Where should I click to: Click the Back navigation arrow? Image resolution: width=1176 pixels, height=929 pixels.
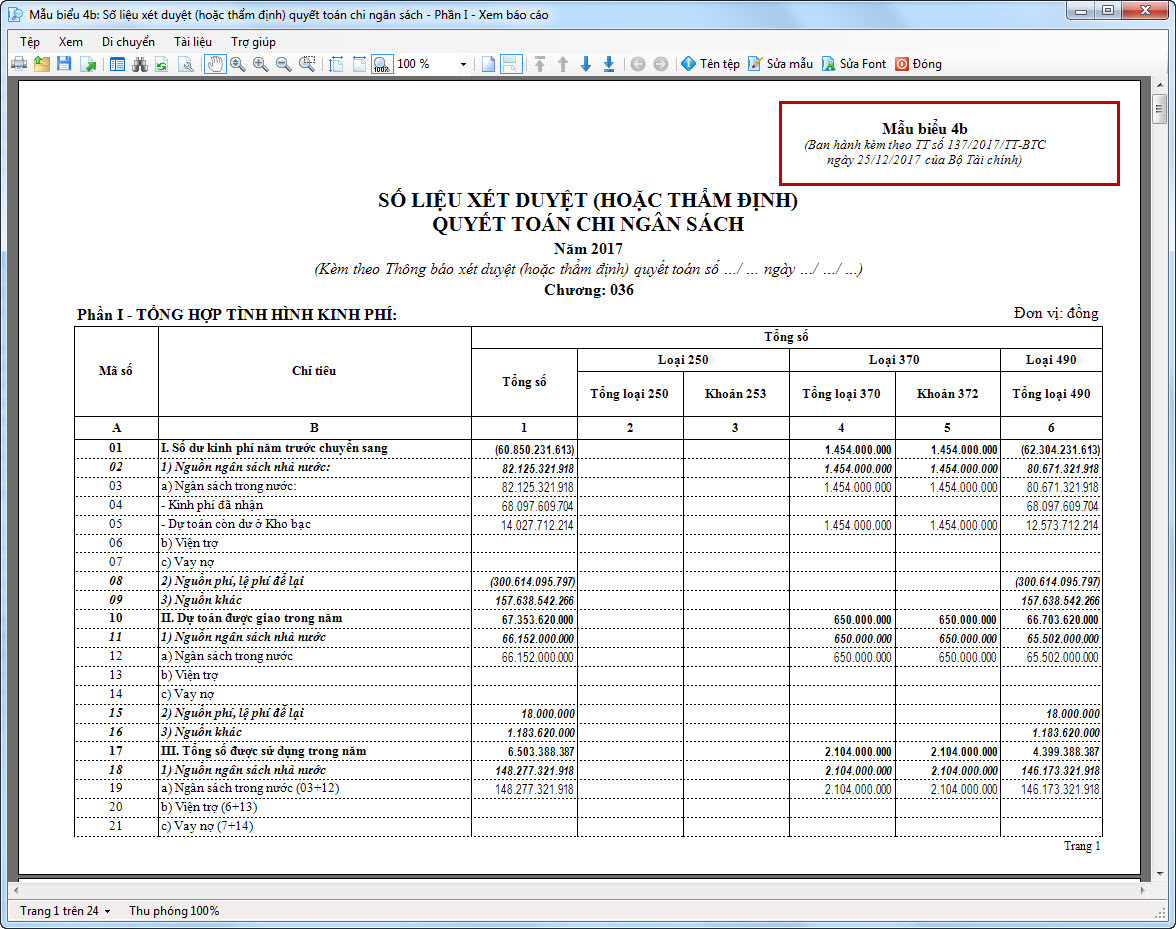pos(638,64)
